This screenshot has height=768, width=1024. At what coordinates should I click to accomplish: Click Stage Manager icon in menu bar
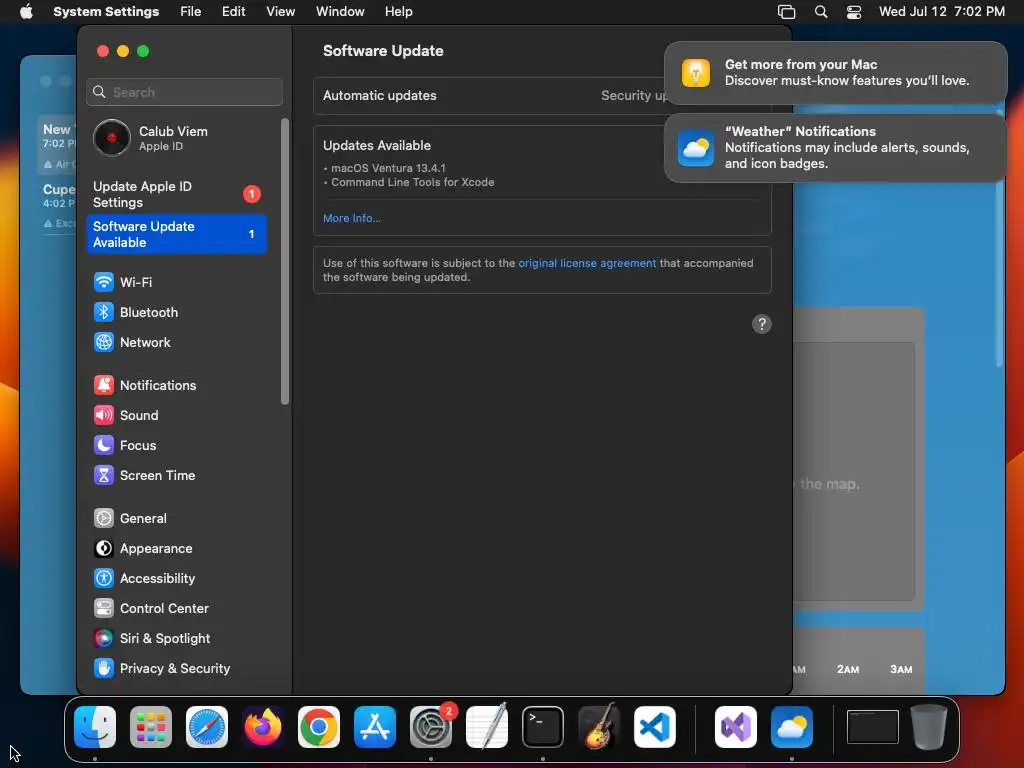786,12
